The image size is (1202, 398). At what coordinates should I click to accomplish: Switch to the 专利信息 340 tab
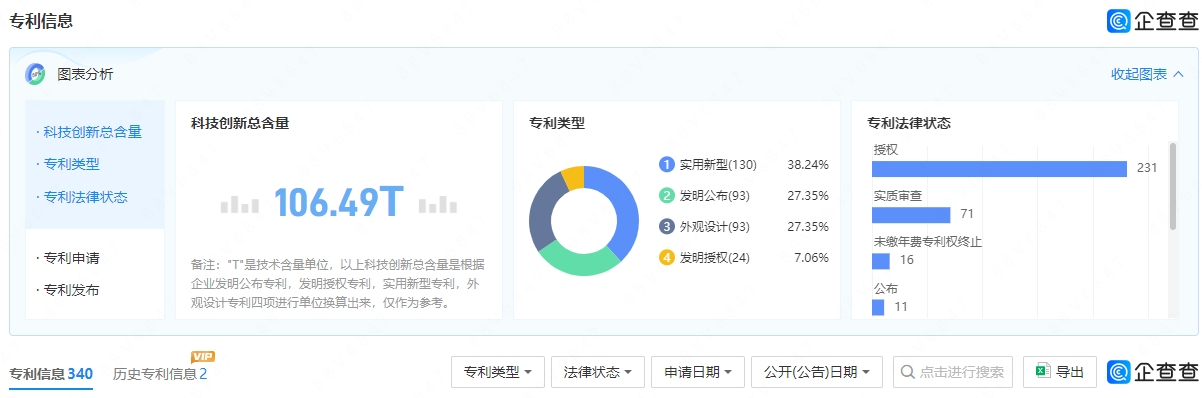click(x=51, y=374)
